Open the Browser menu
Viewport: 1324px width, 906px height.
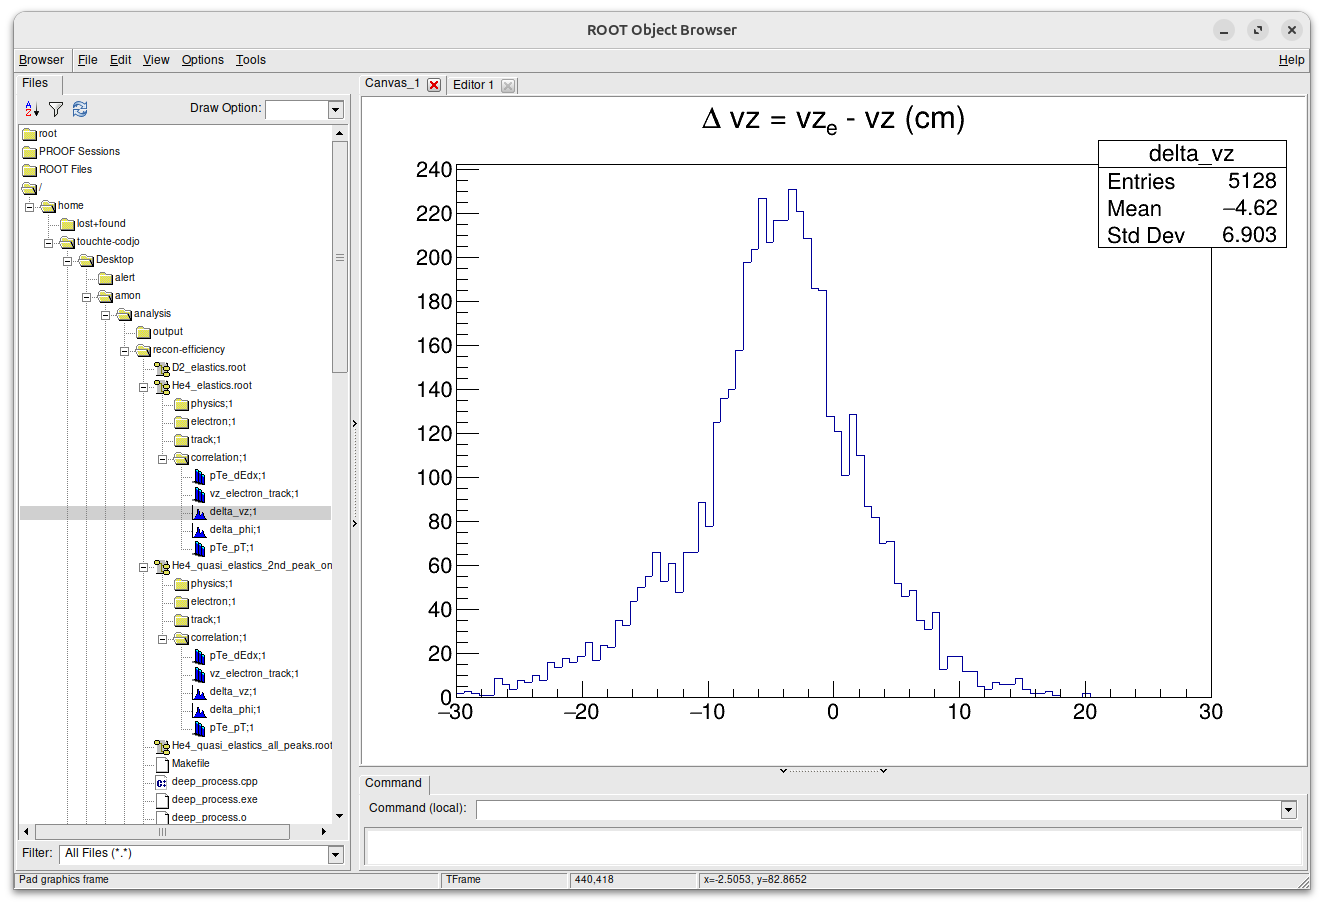pos(41,60)
